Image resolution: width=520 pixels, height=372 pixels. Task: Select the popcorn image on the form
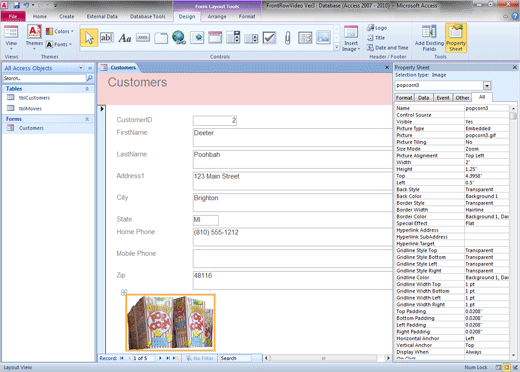click(x=170, y=323)
